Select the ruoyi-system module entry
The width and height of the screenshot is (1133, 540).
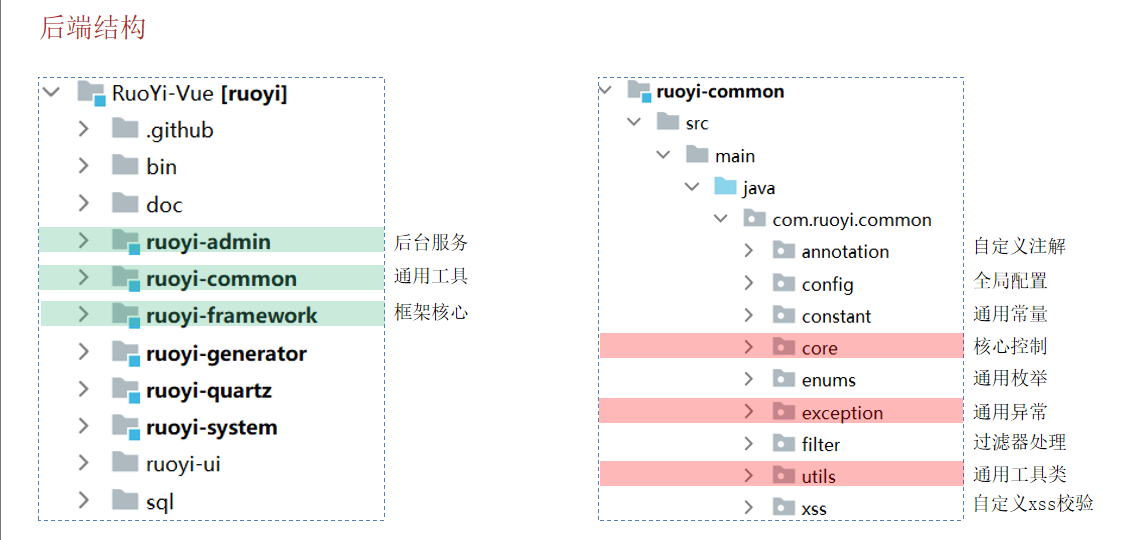point(211,427)
